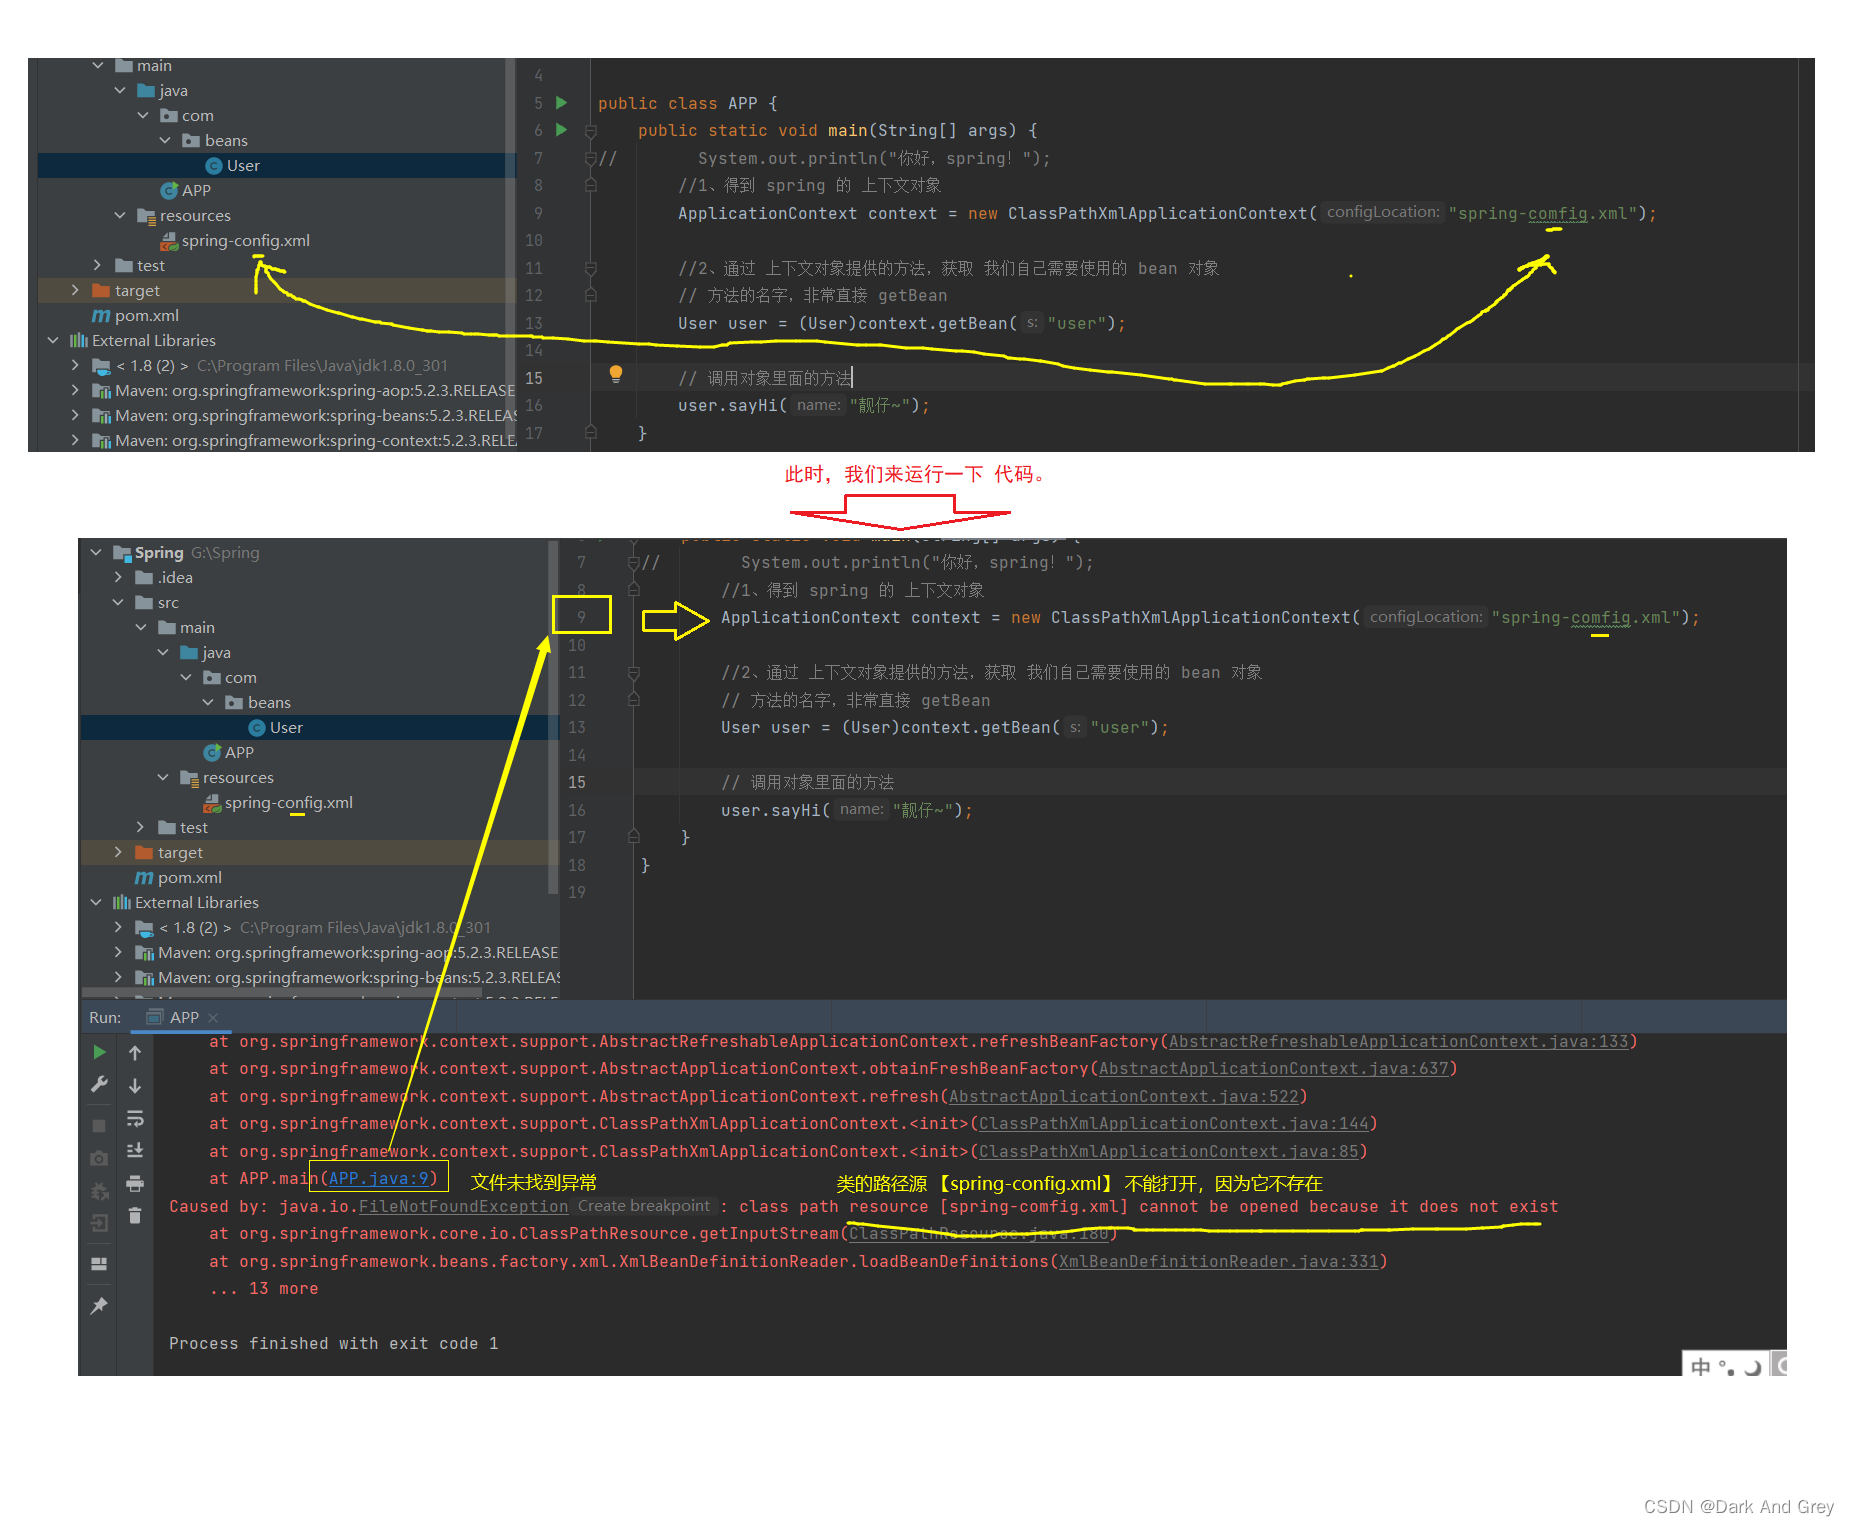Screen dimensions: 1850x1526
Task: Open the APP.java:9 stack trace link
Action: [378, 1178]
